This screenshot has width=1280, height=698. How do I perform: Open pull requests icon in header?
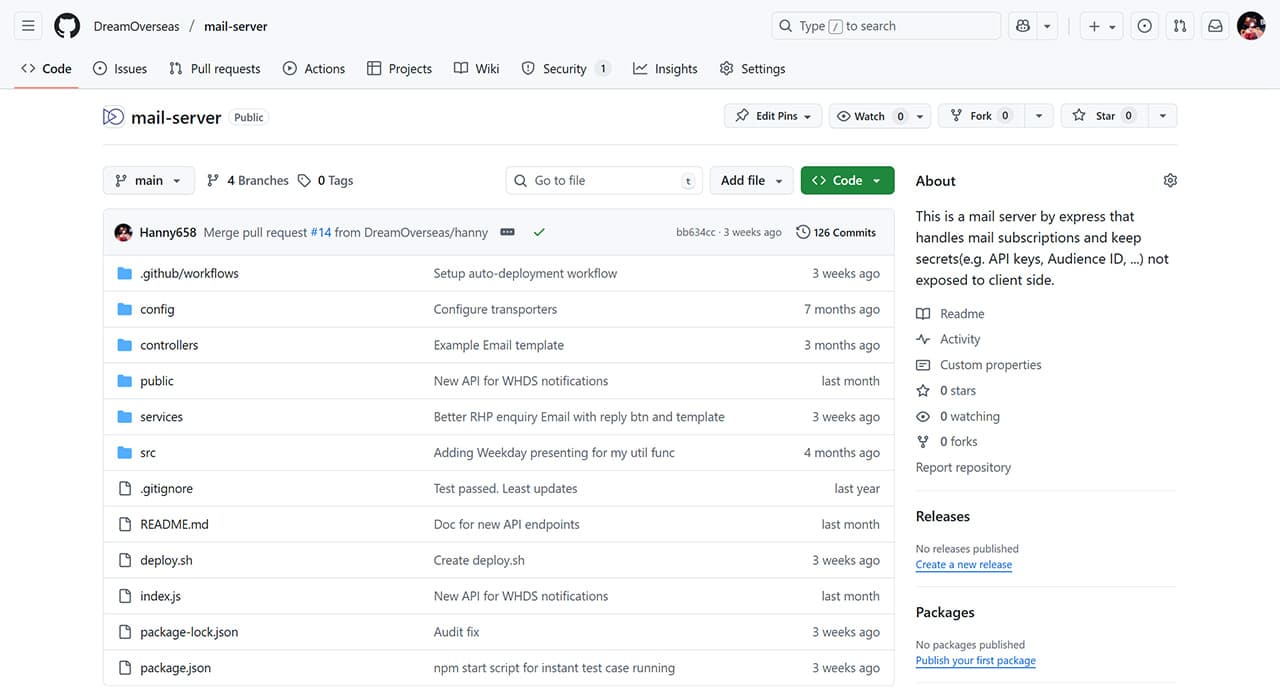[x=1180, y=26]
